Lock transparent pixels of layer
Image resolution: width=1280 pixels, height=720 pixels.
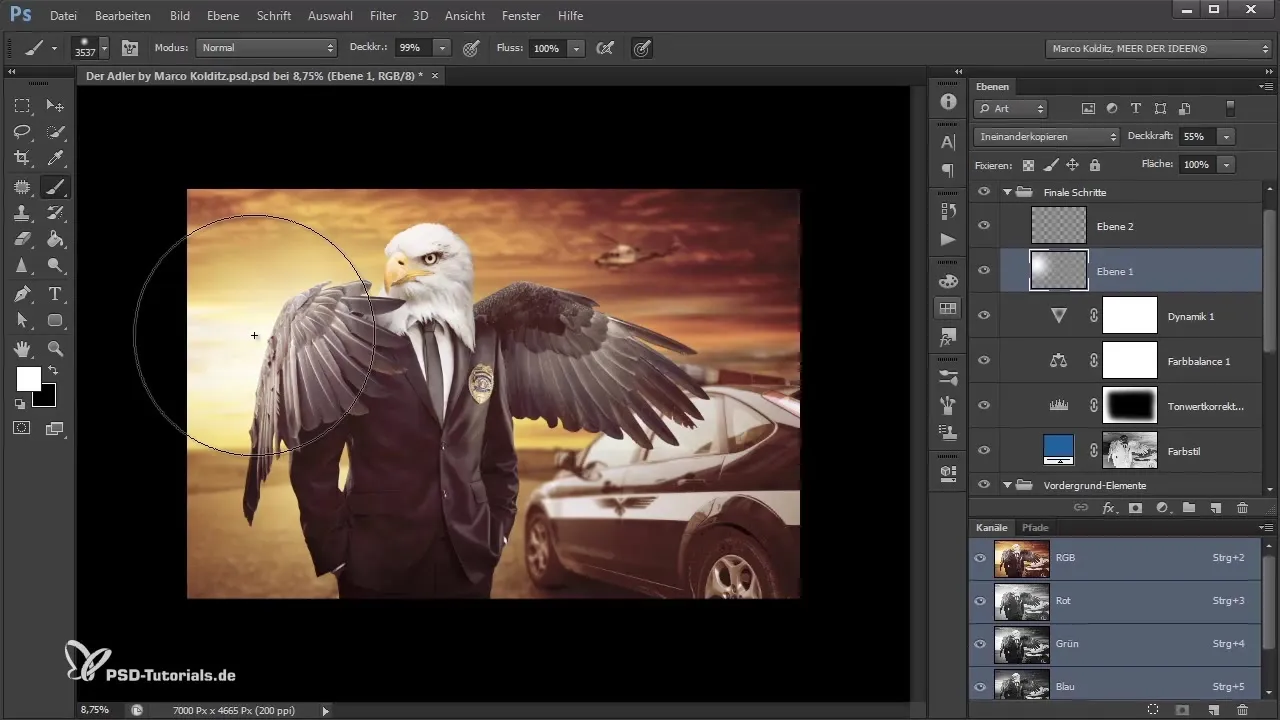[1028, 165]
